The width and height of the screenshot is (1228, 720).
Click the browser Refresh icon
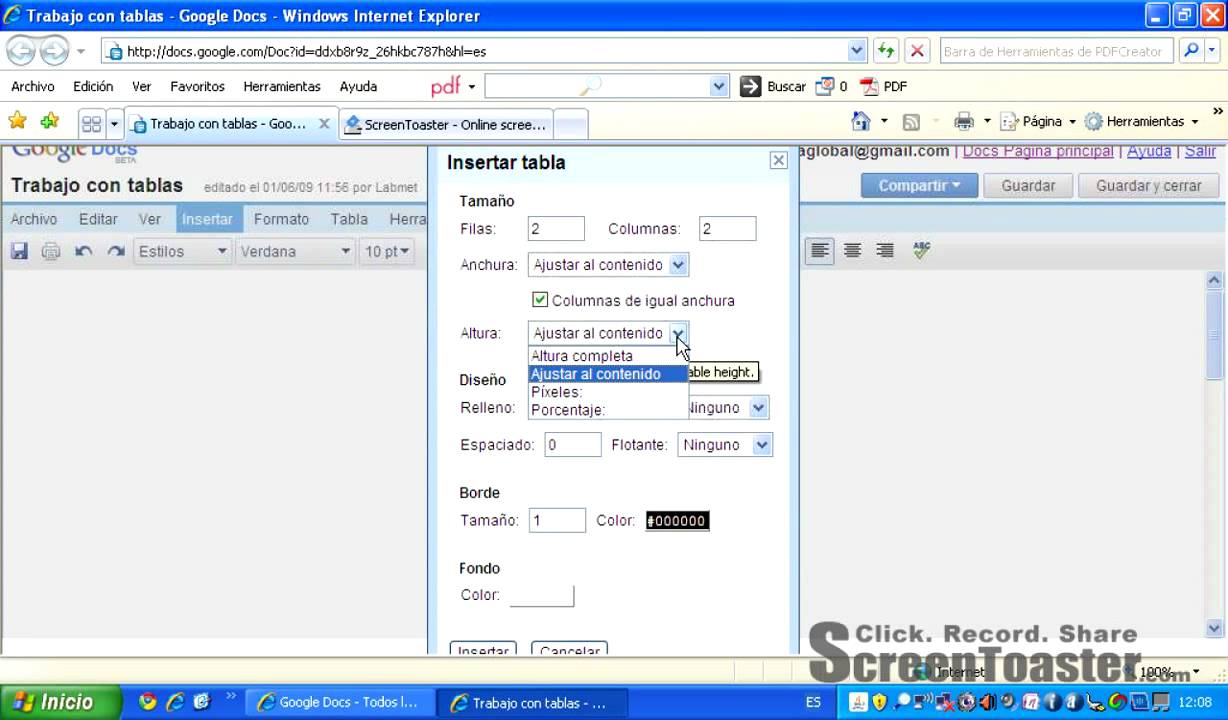pos(886,51)
